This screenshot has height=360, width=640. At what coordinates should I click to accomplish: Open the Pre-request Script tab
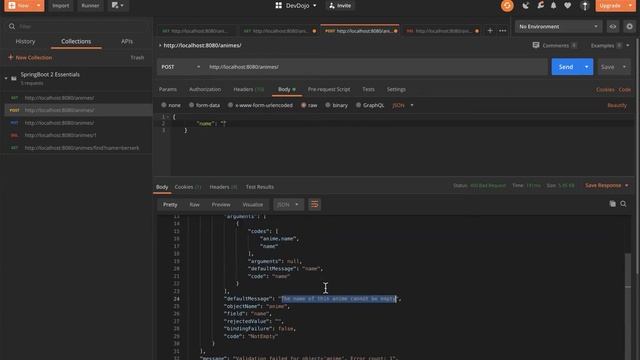pos(329,89)
